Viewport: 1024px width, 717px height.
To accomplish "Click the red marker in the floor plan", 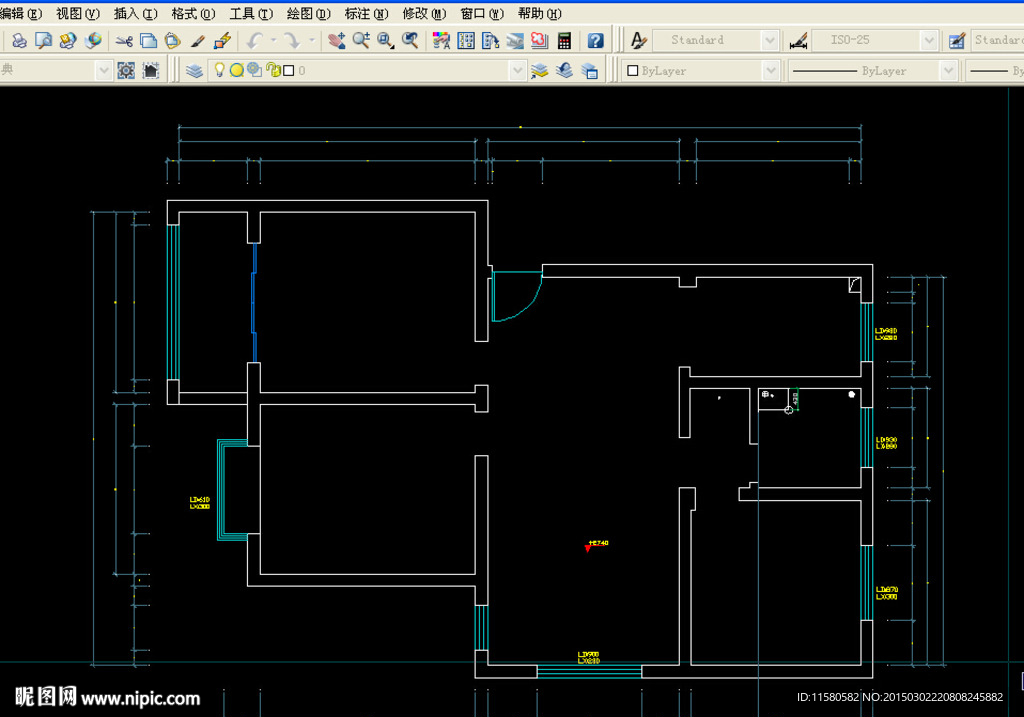I will coord(587,548).
